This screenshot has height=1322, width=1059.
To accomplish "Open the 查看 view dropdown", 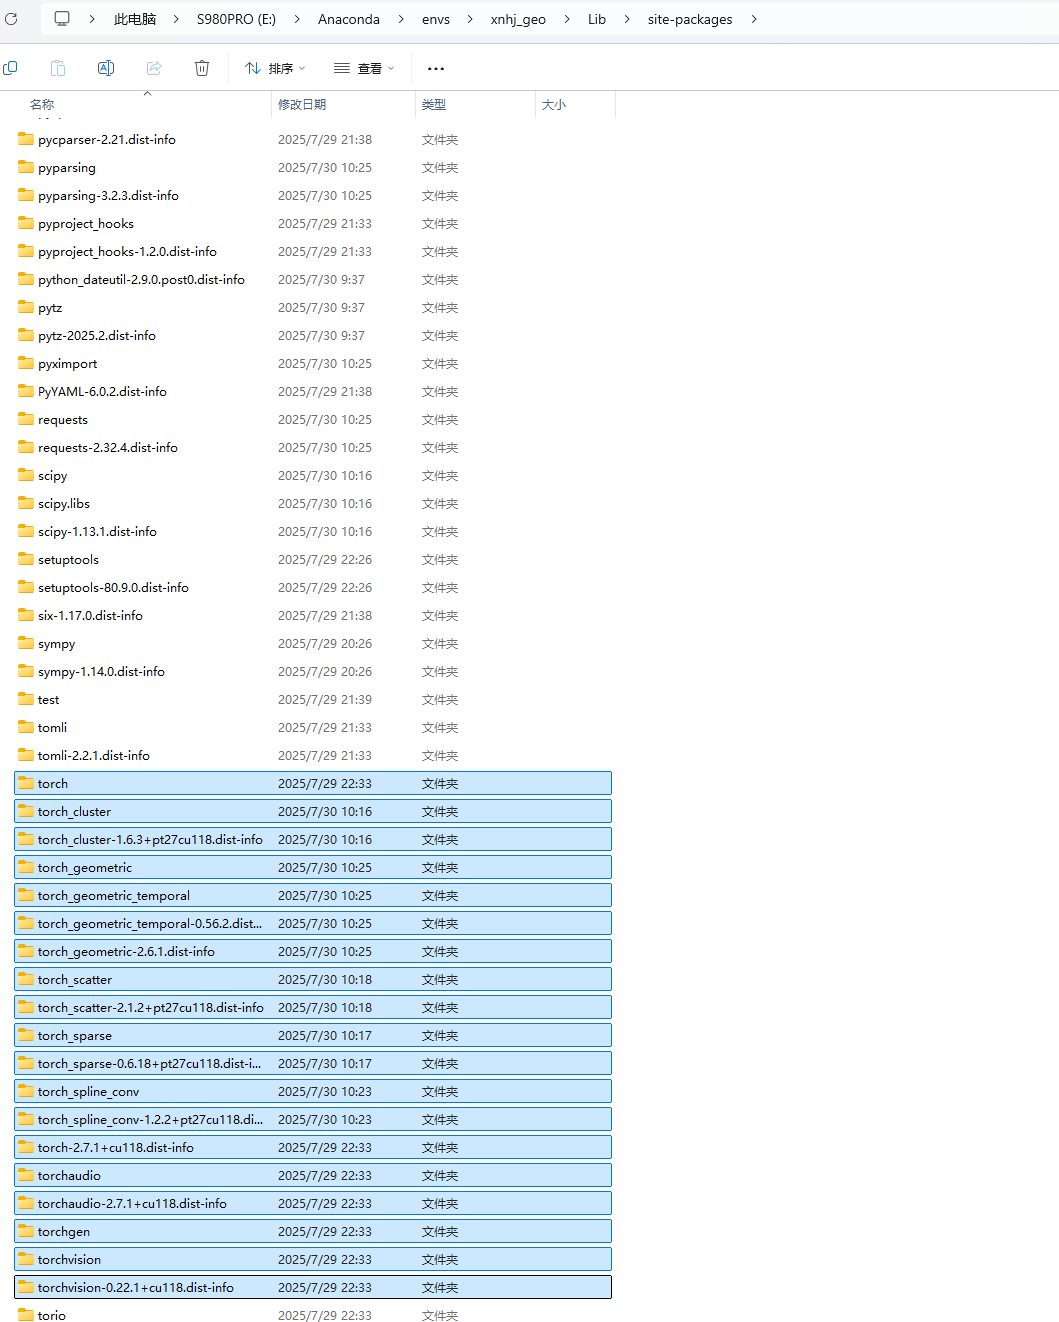I will pos(364,69).
